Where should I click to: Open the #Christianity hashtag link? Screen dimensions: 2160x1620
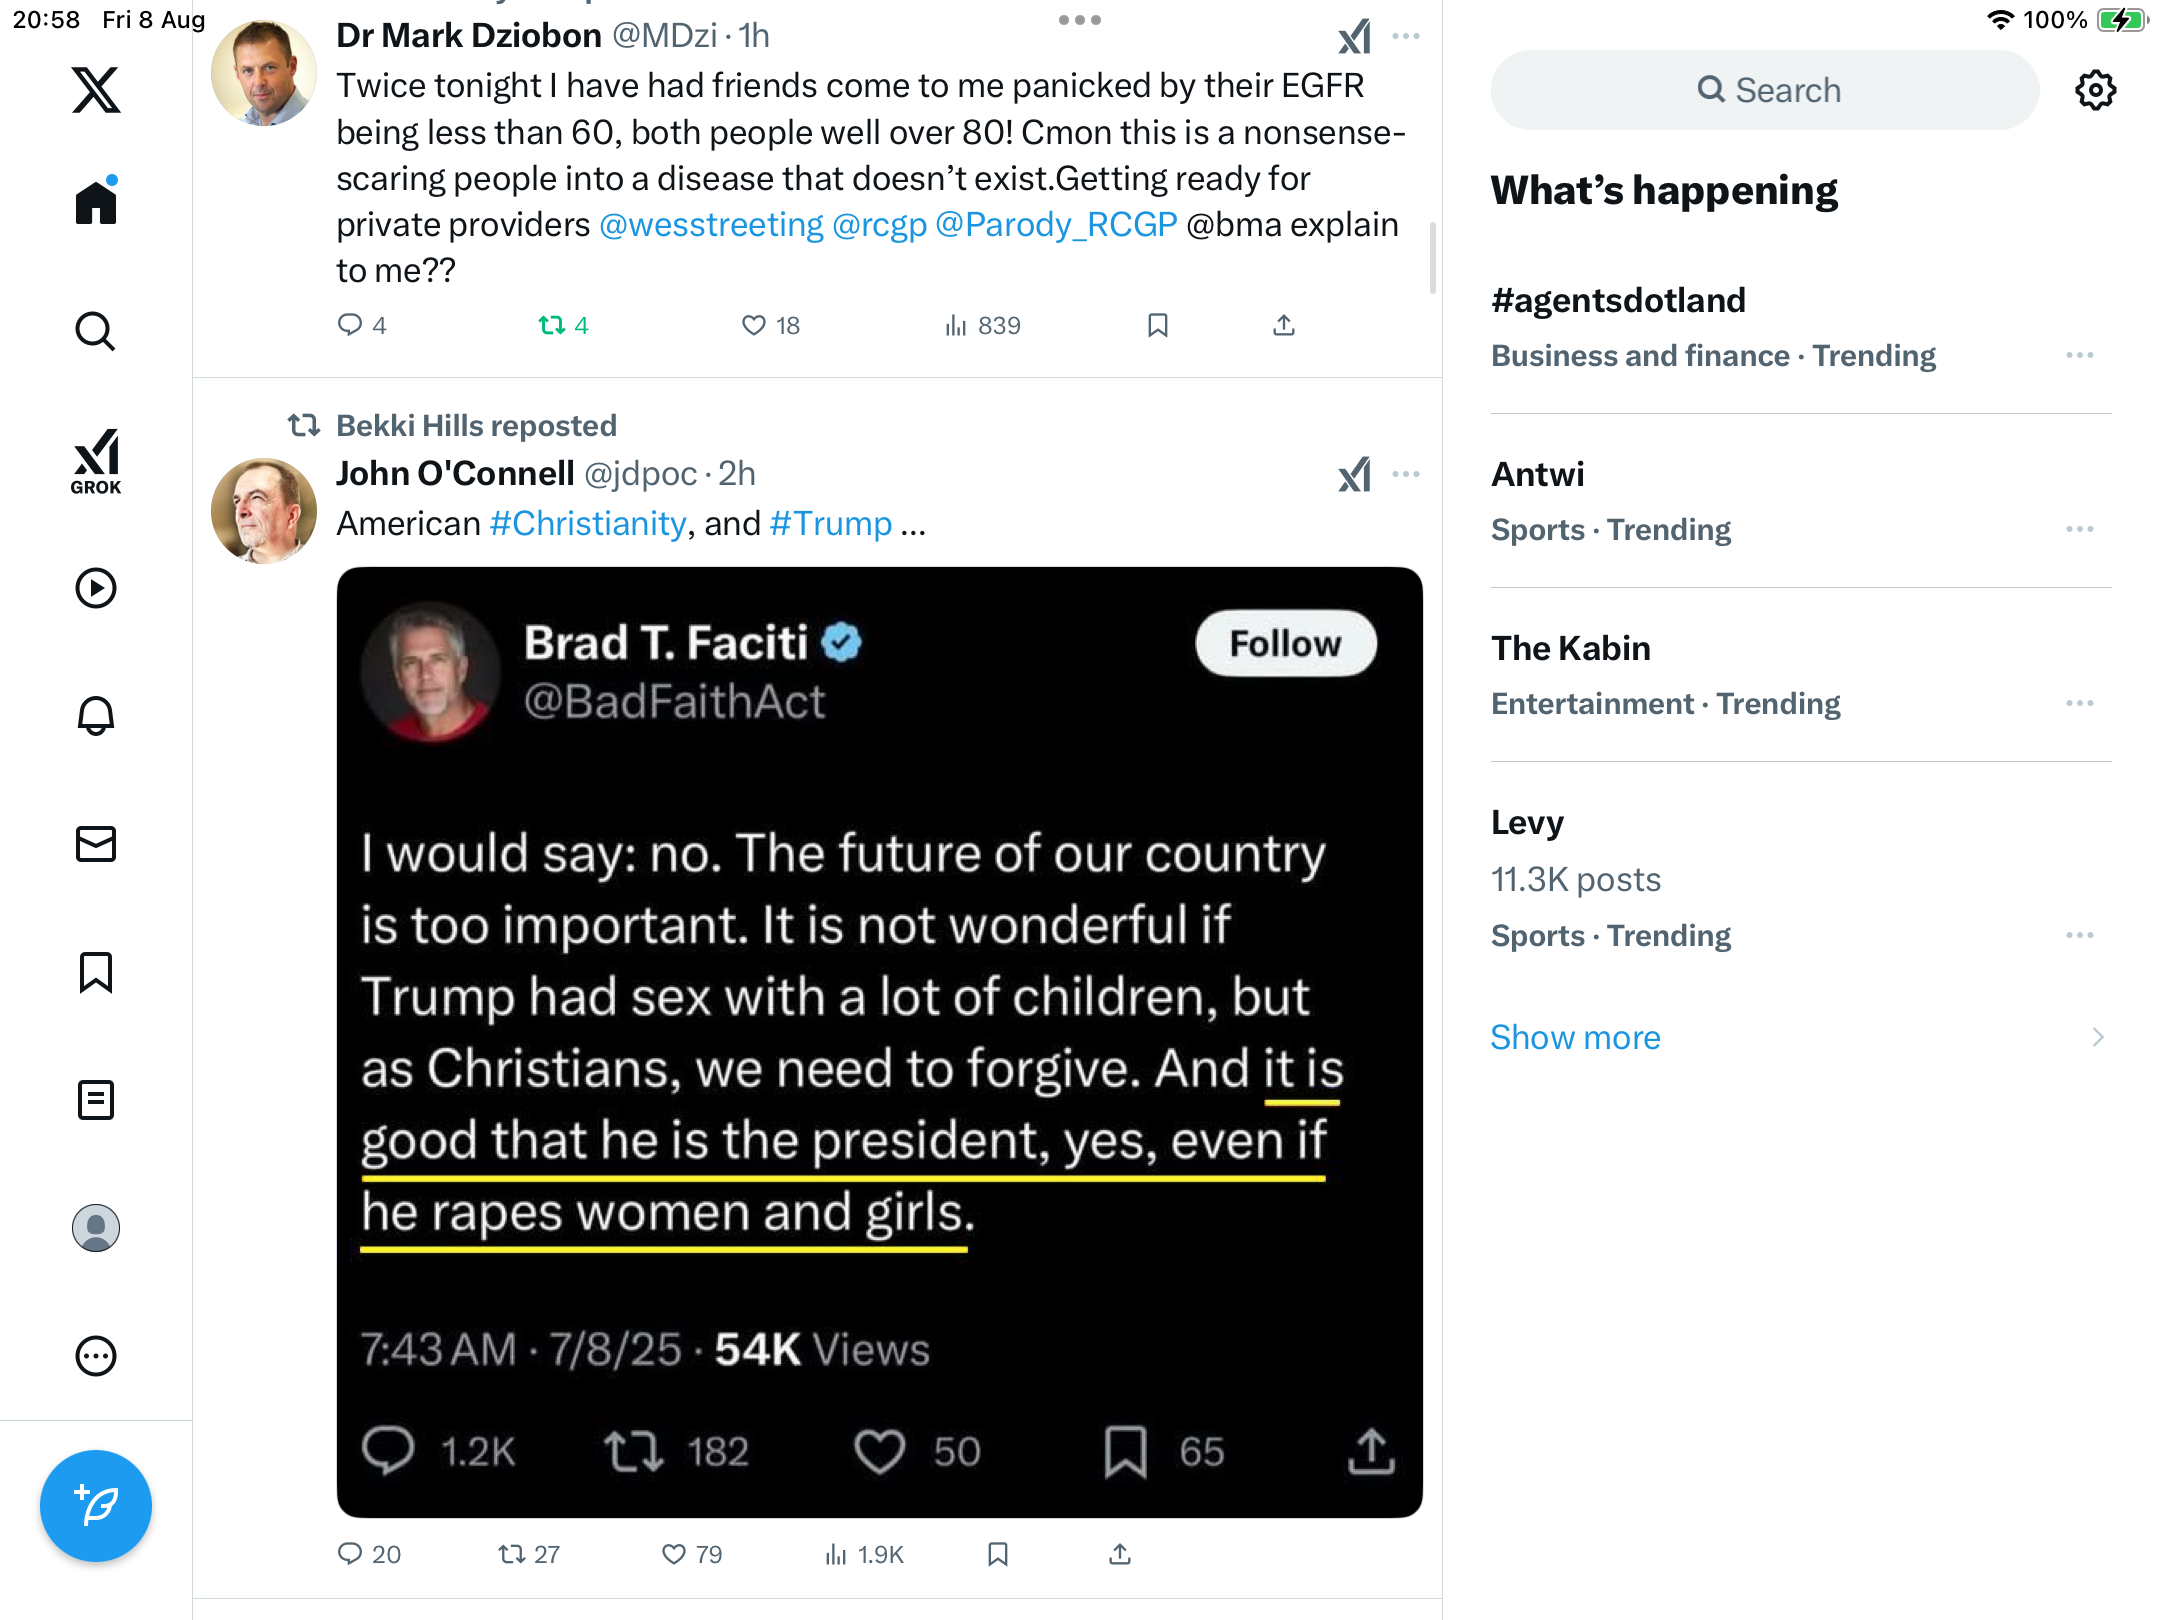[588, 523]
